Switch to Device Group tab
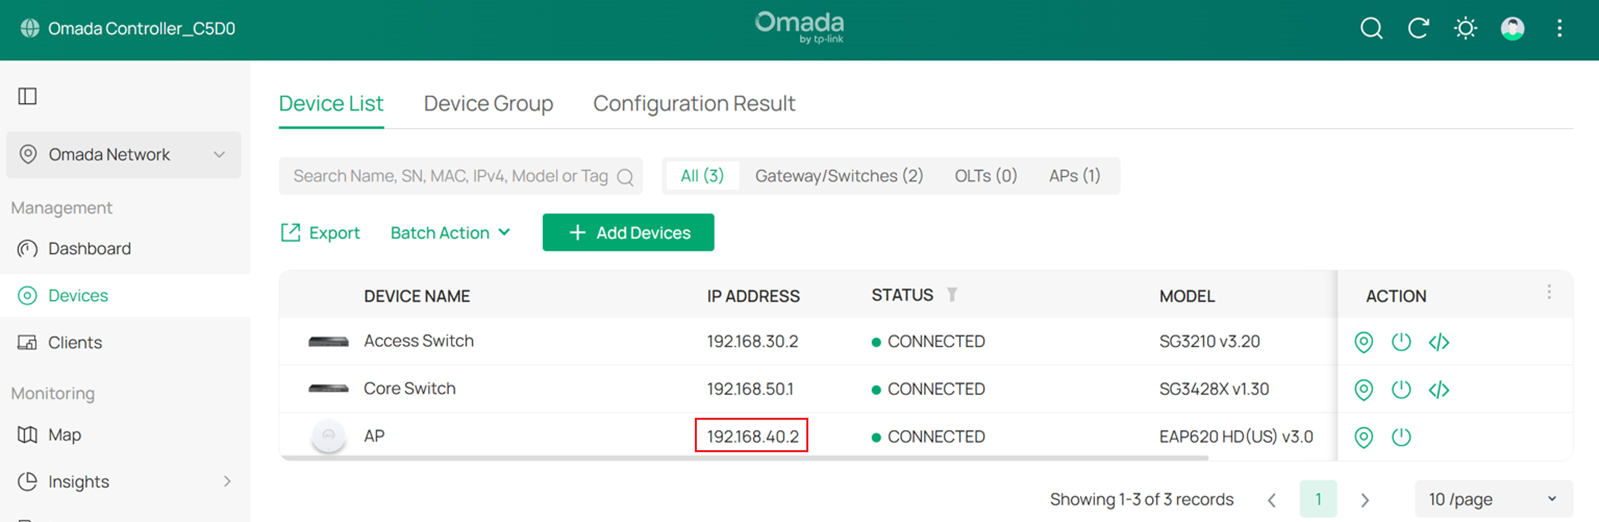This screenshot has width=1599, height=522. tap(488, 104)
